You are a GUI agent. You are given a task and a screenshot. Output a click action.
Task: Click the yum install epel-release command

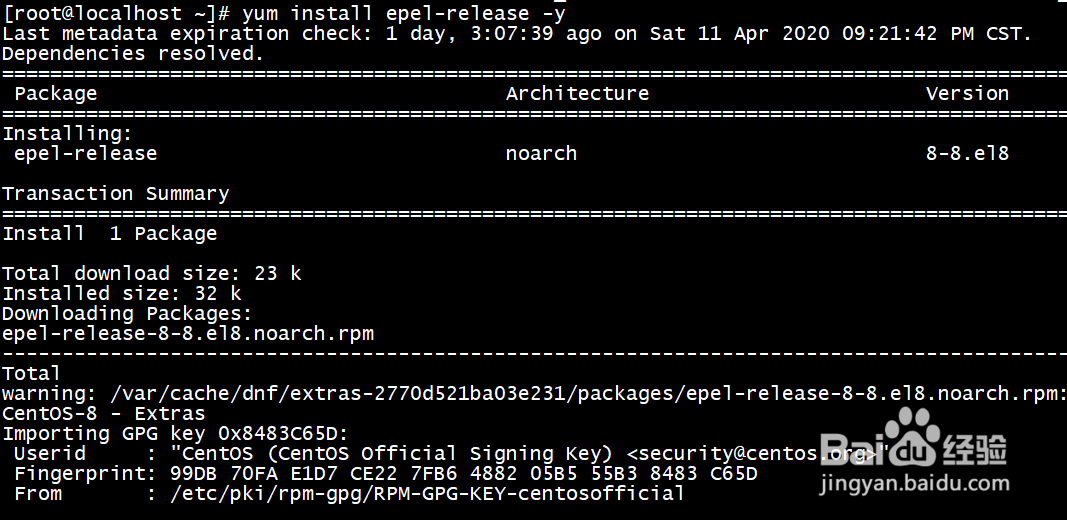coord(403,14)
